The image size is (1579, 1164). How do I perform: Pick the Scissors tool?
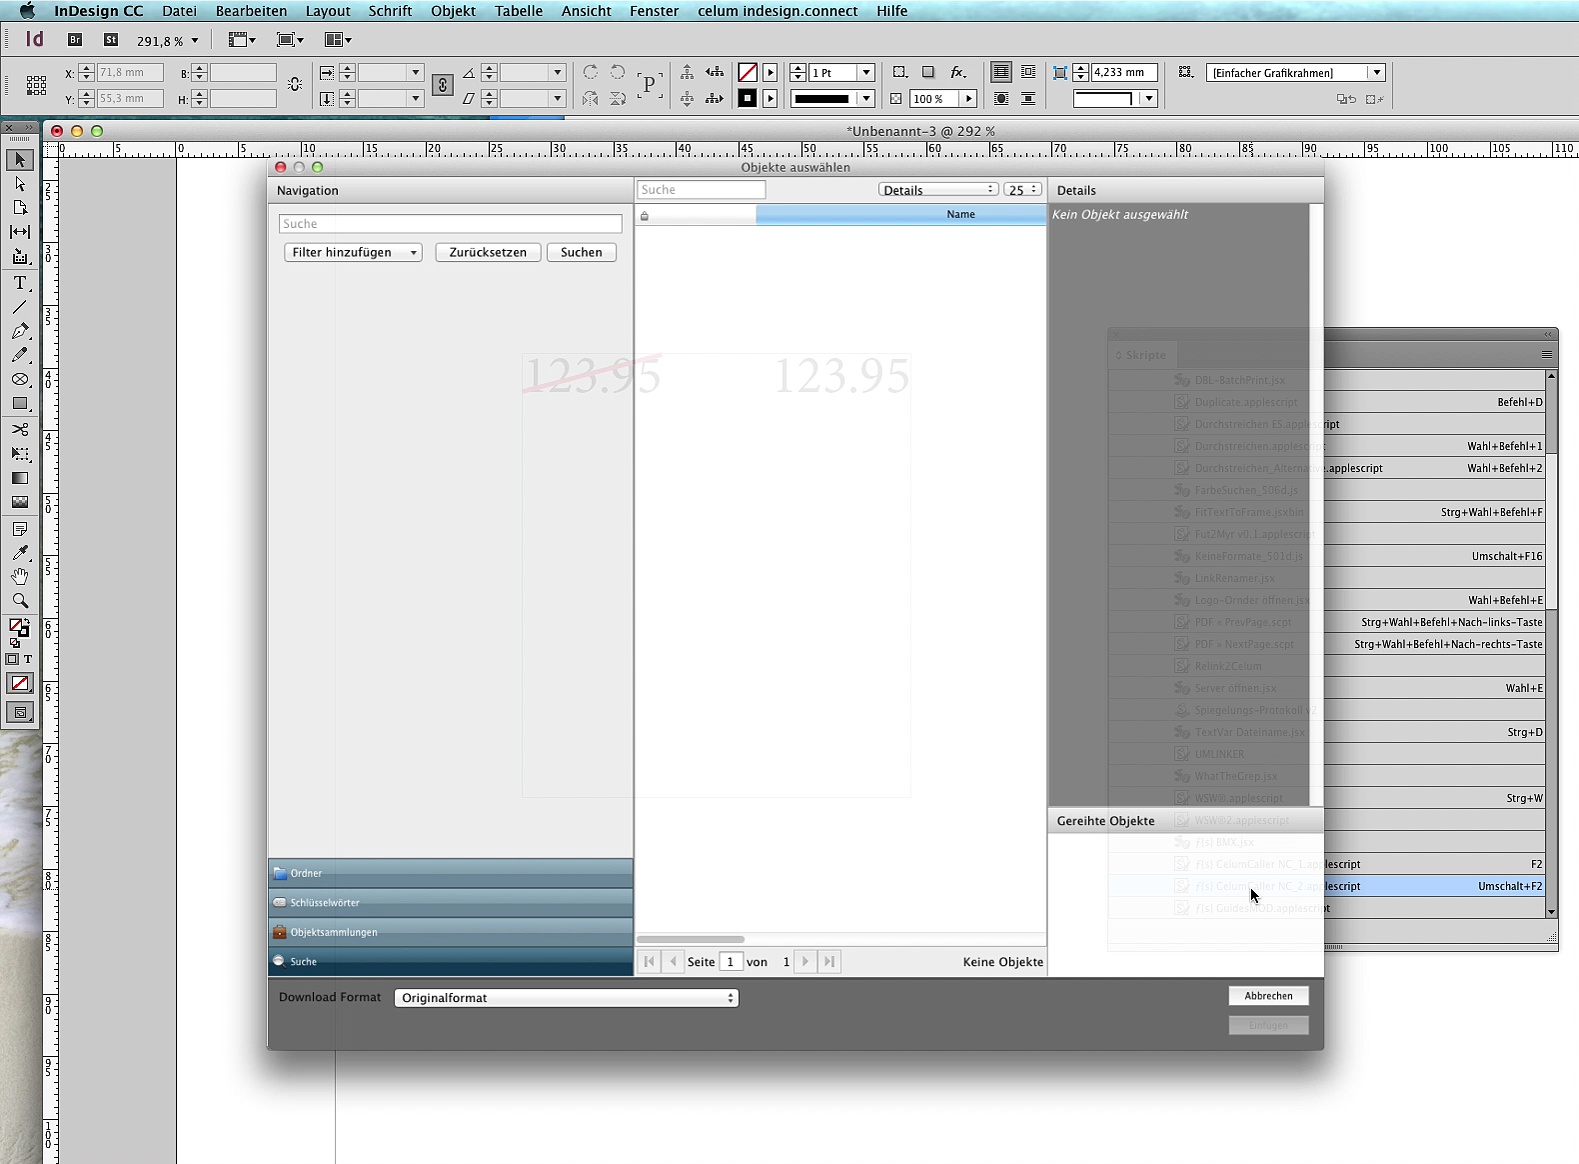coord(20,429)
